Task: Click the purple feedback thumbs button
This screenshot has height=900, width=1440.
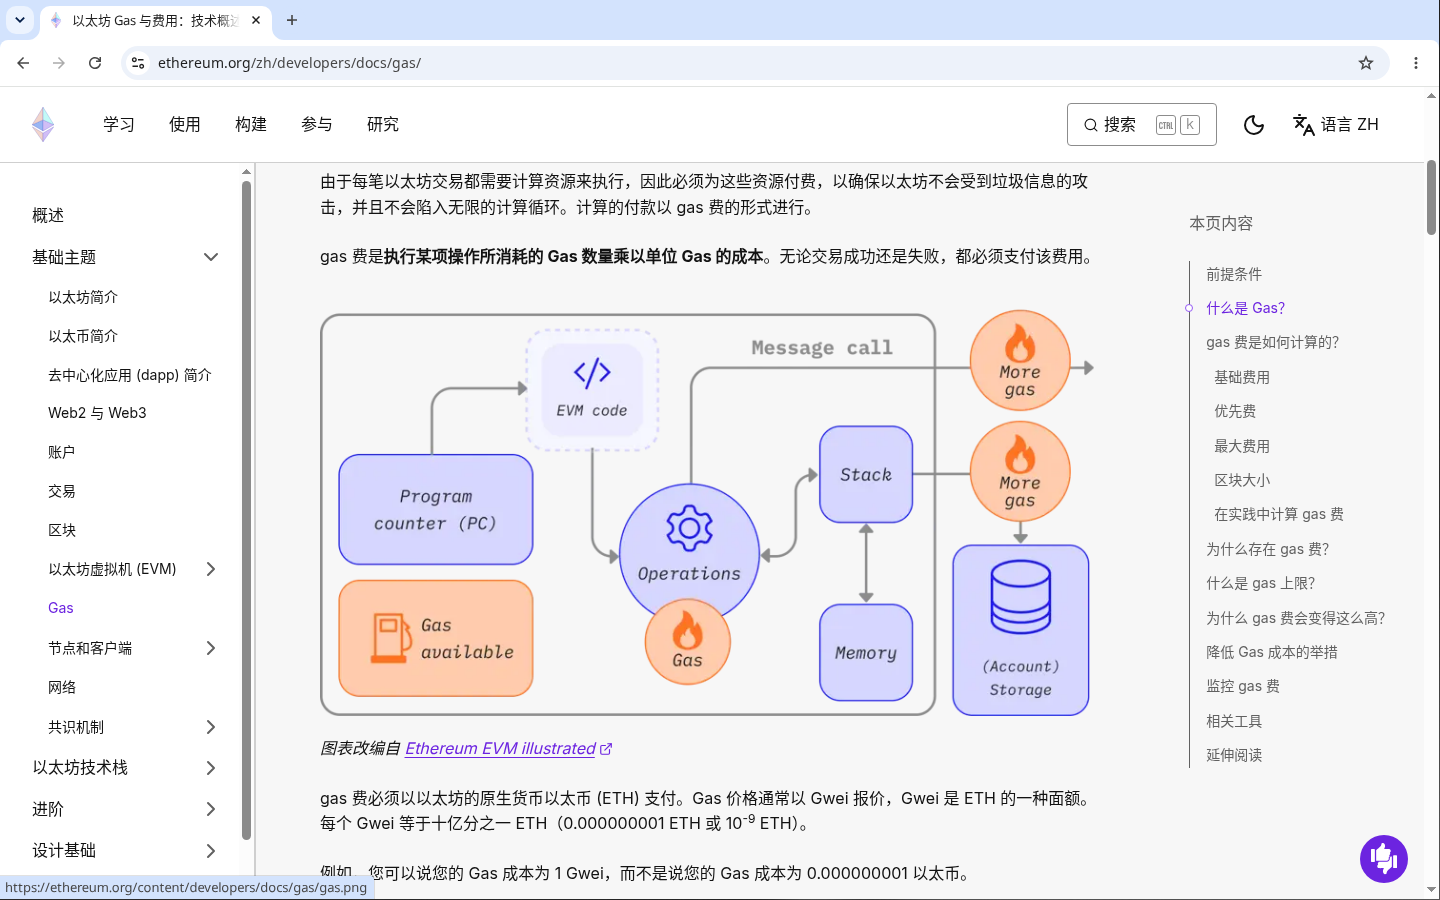Action: click(1383, 858)
